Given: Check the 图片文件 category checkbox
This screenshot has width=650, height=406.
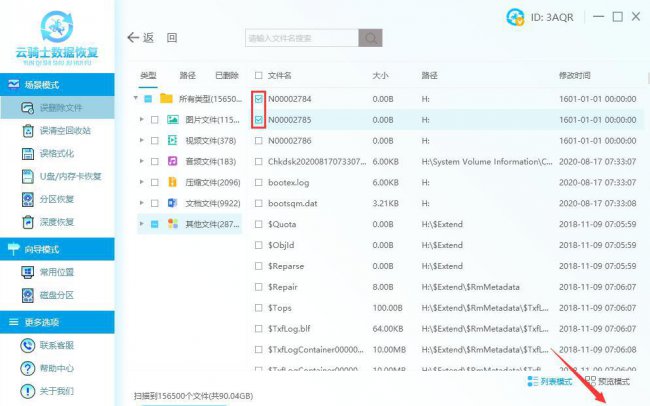Looking at the screenshot, I should [155, 120].
